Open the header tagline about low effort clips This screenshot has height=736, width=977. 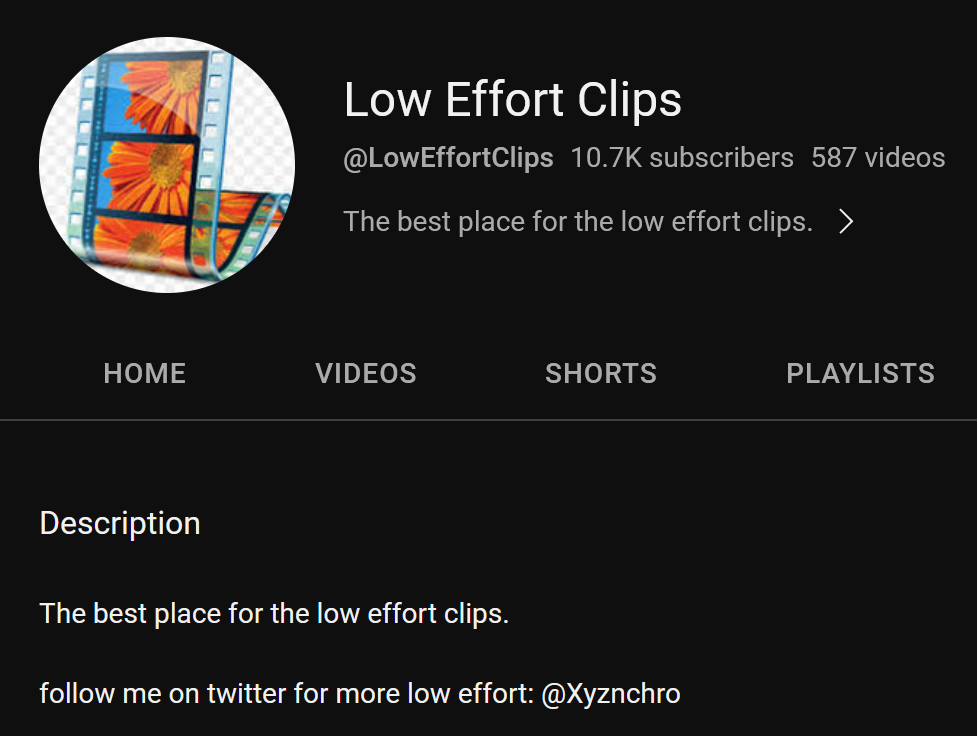click(578, 222)
